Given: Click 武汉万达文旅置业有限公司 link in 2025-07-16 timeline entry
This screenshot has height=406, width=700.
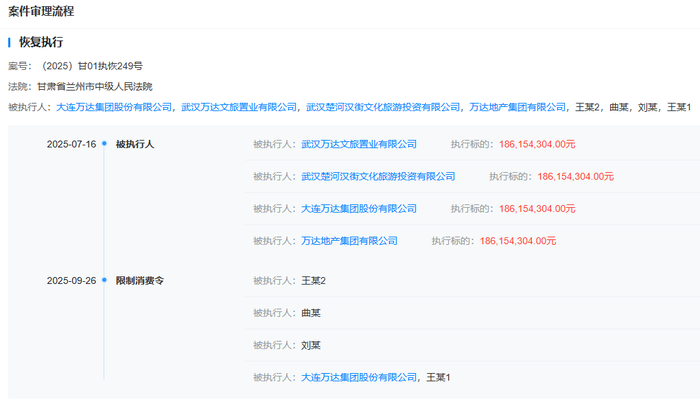Looking at the screenshot, I should pos(359,144).
